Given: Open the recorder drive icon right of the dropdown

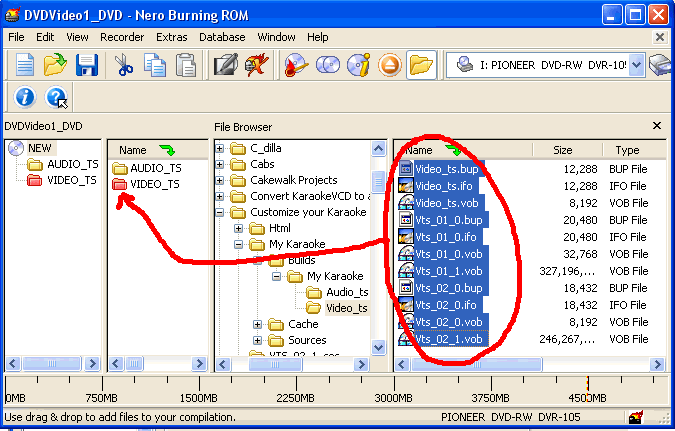Looking at the screenshot, I should click(x=661, y=65).
